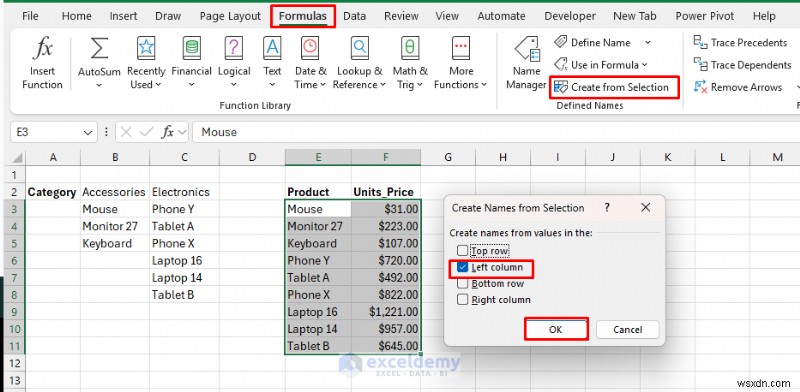Open the Text functions icon

coord(272,48)
